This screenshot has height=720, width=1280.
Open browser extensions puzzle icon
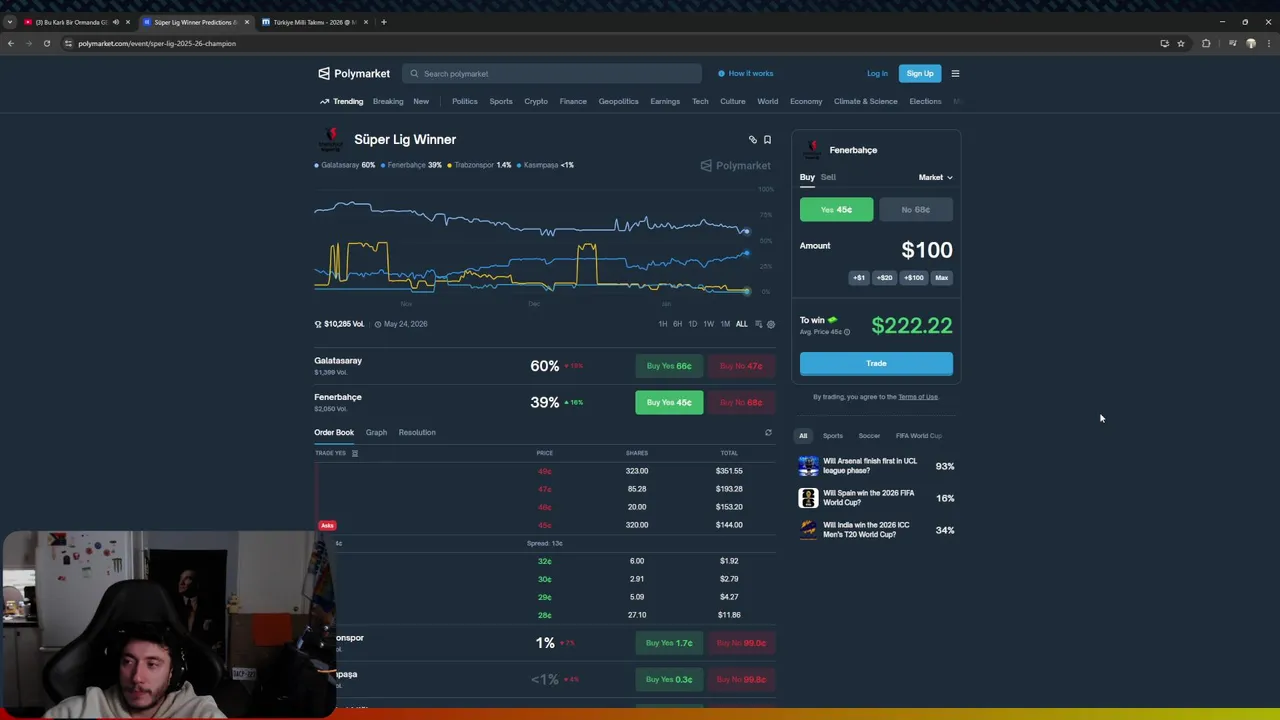point(1206,43)
